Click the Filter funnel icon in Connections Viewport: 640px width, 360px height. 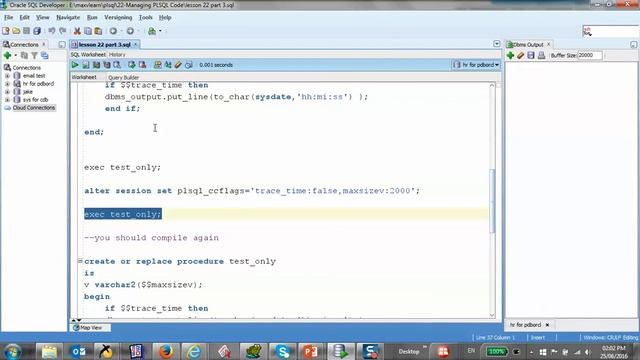click(x=34, y=56)
